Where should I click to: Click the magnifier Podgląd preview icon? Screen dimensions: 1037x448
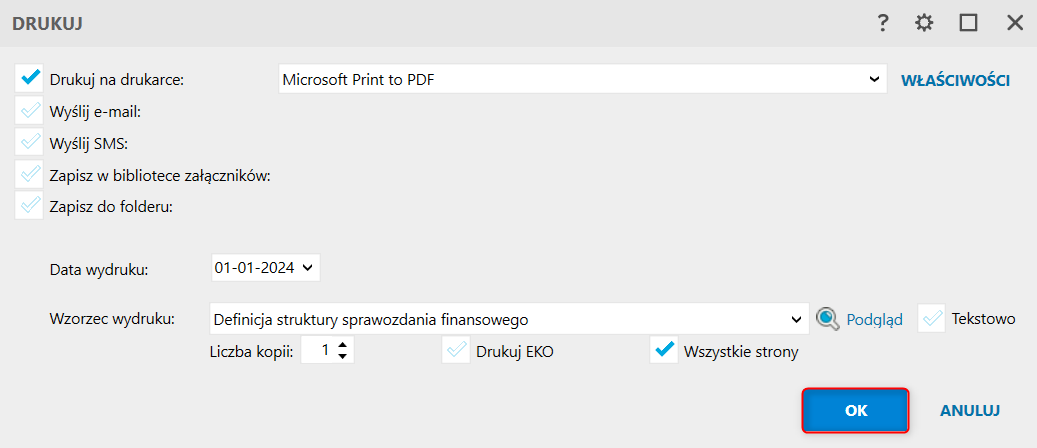[827, 319]
